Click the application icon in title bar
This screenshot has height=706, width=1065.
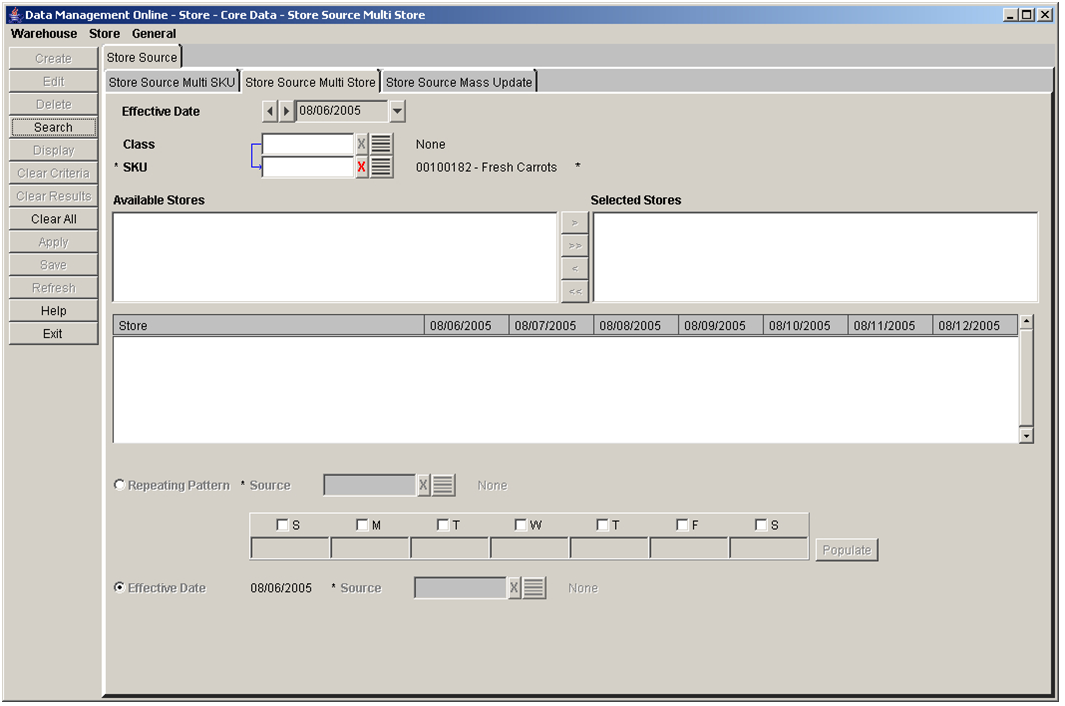(x=14, y=14)
